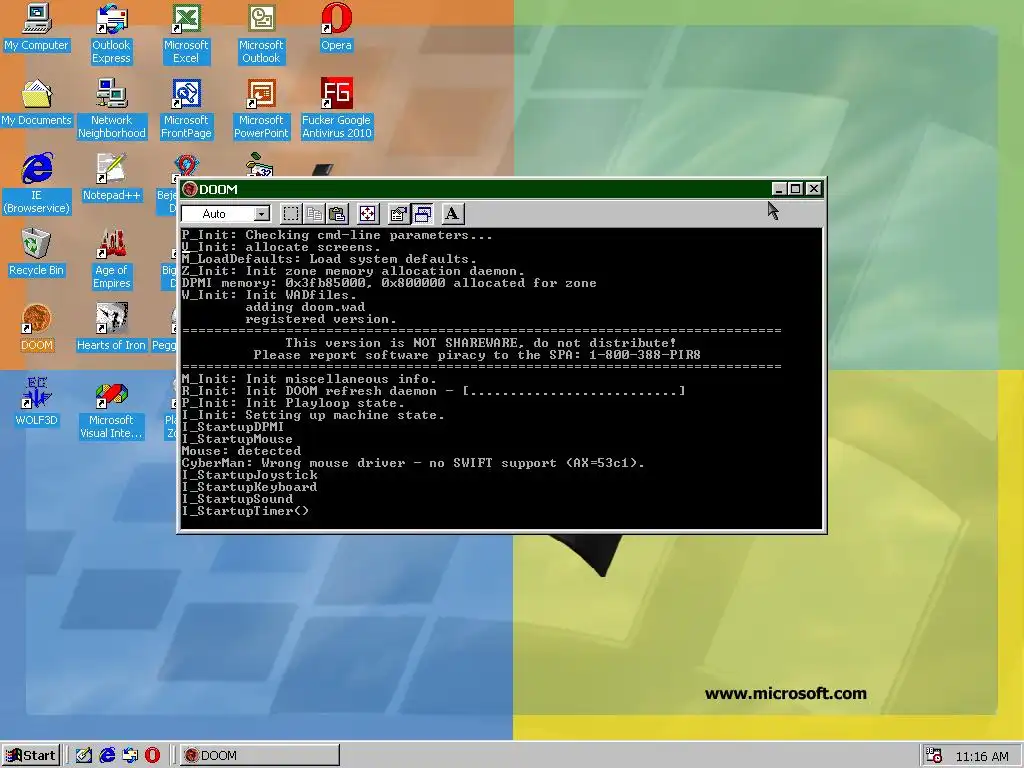Click Mark tool in DOOM toolbar
The height and width of the screenshot is (768, 1024).
291,214
